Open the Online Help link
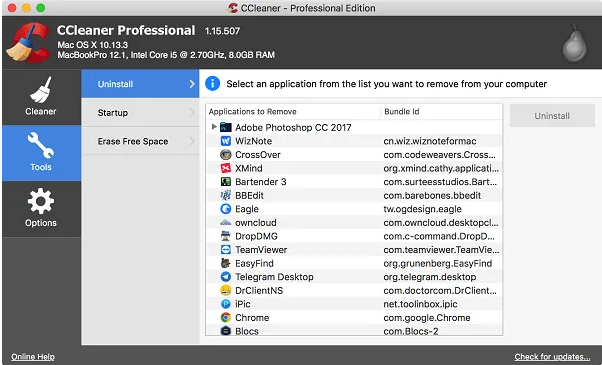This screenshot has width=602, height=365. tap(33, 357)
